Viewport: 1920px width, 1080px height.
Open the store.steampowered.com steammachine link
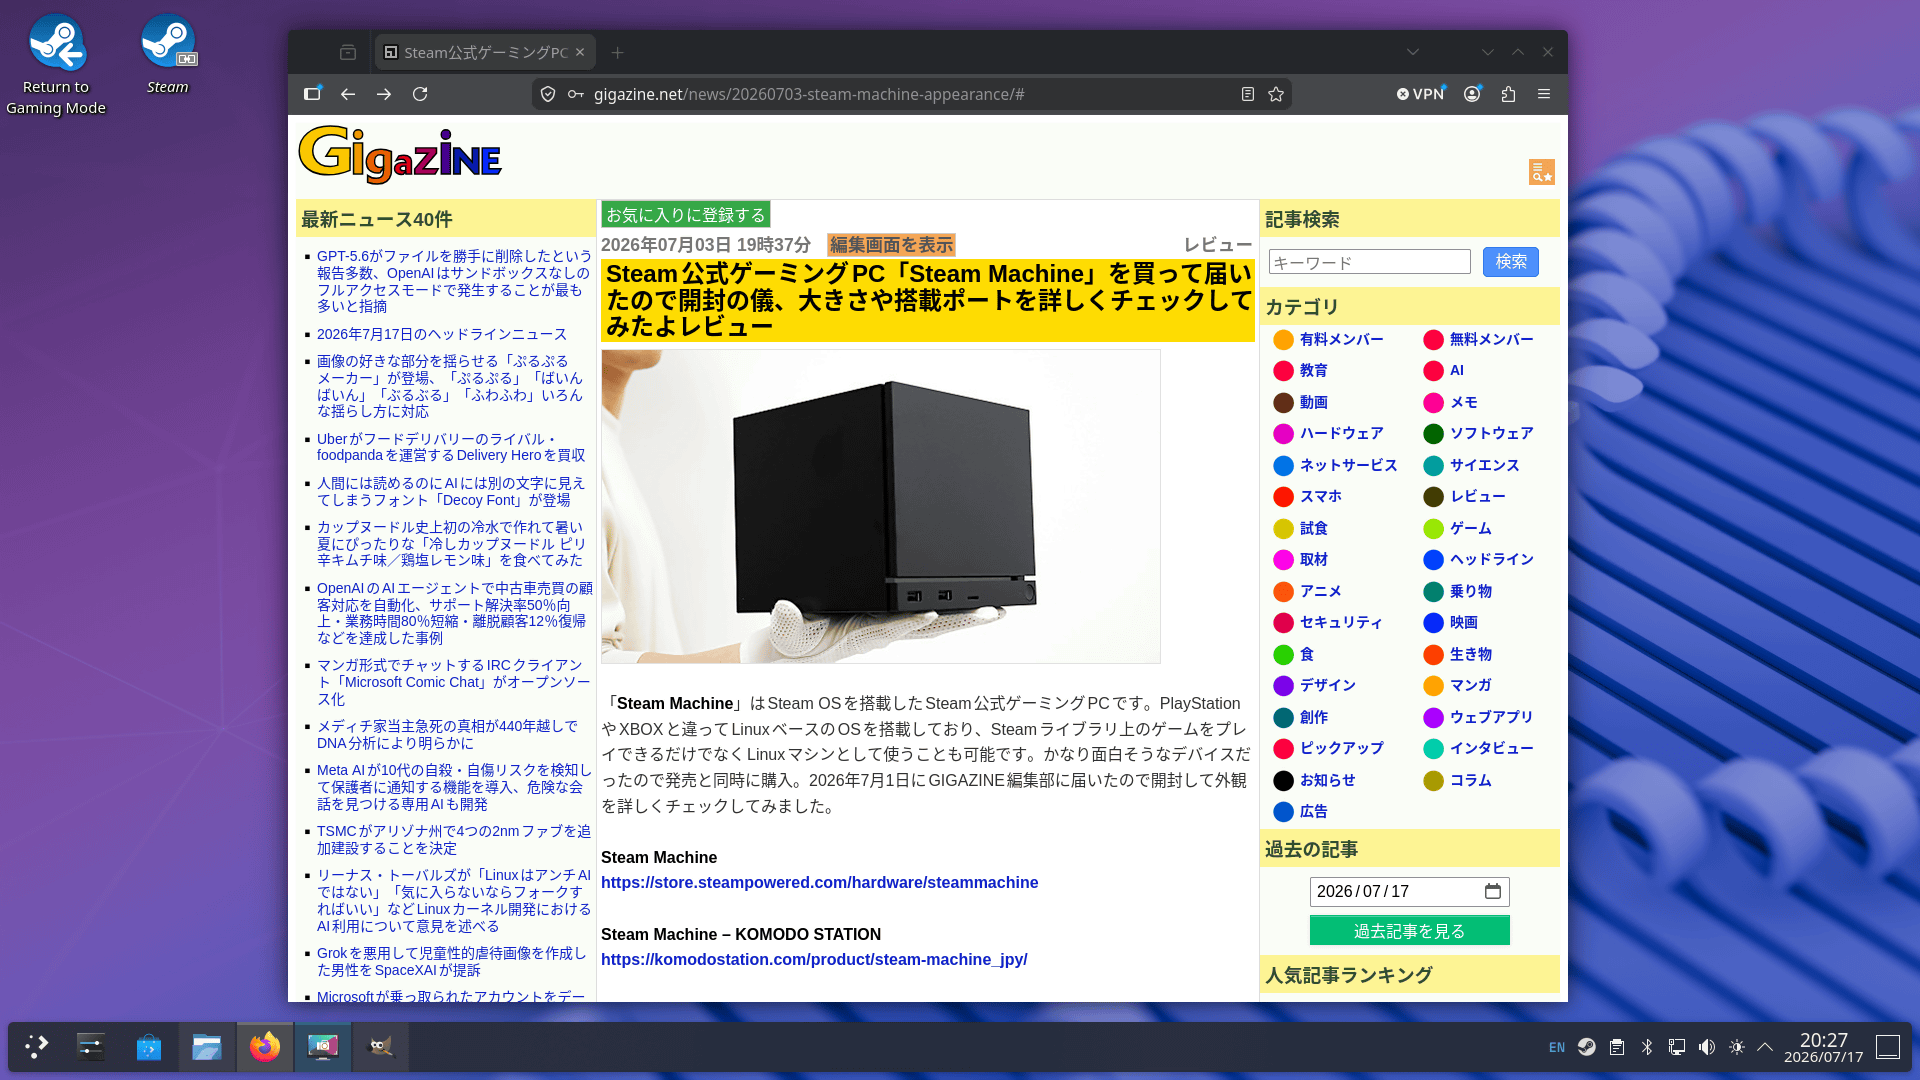[820, 883]
